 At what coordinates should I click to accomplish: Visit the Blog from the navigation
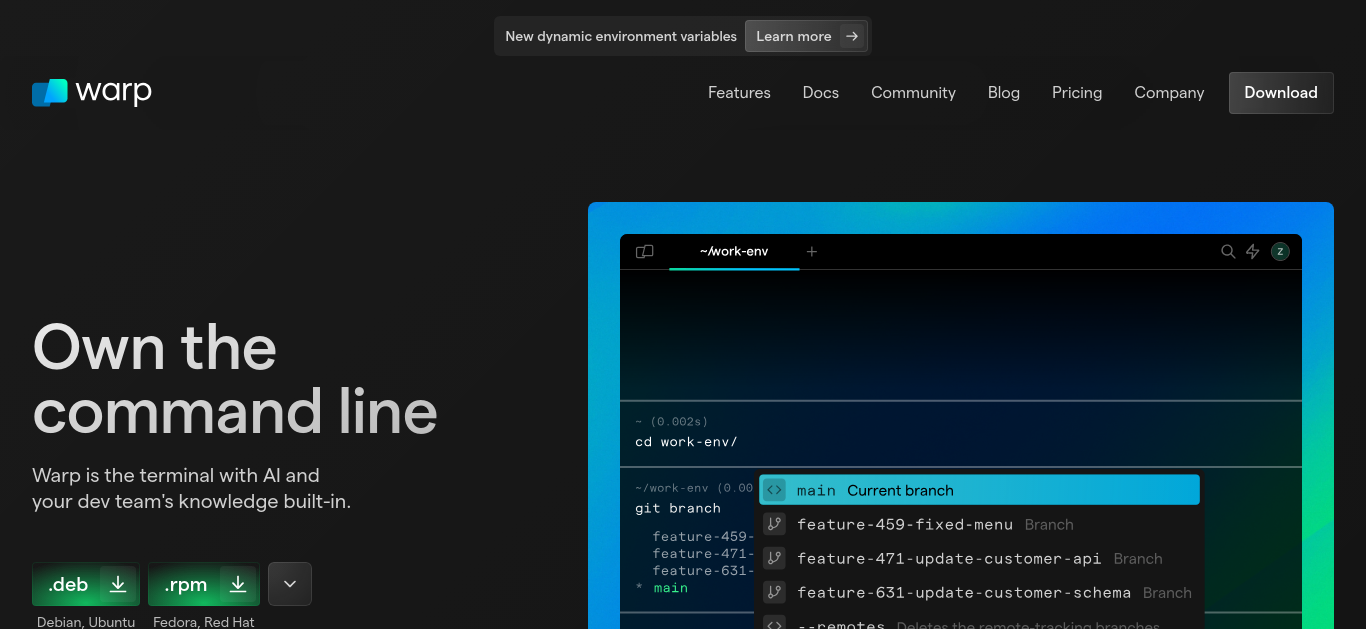[x=1004, y=93]
